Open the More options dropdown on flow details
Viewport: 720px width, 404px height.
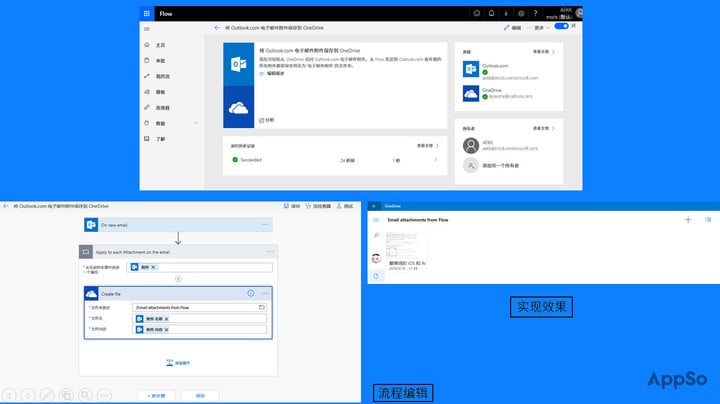539,28
